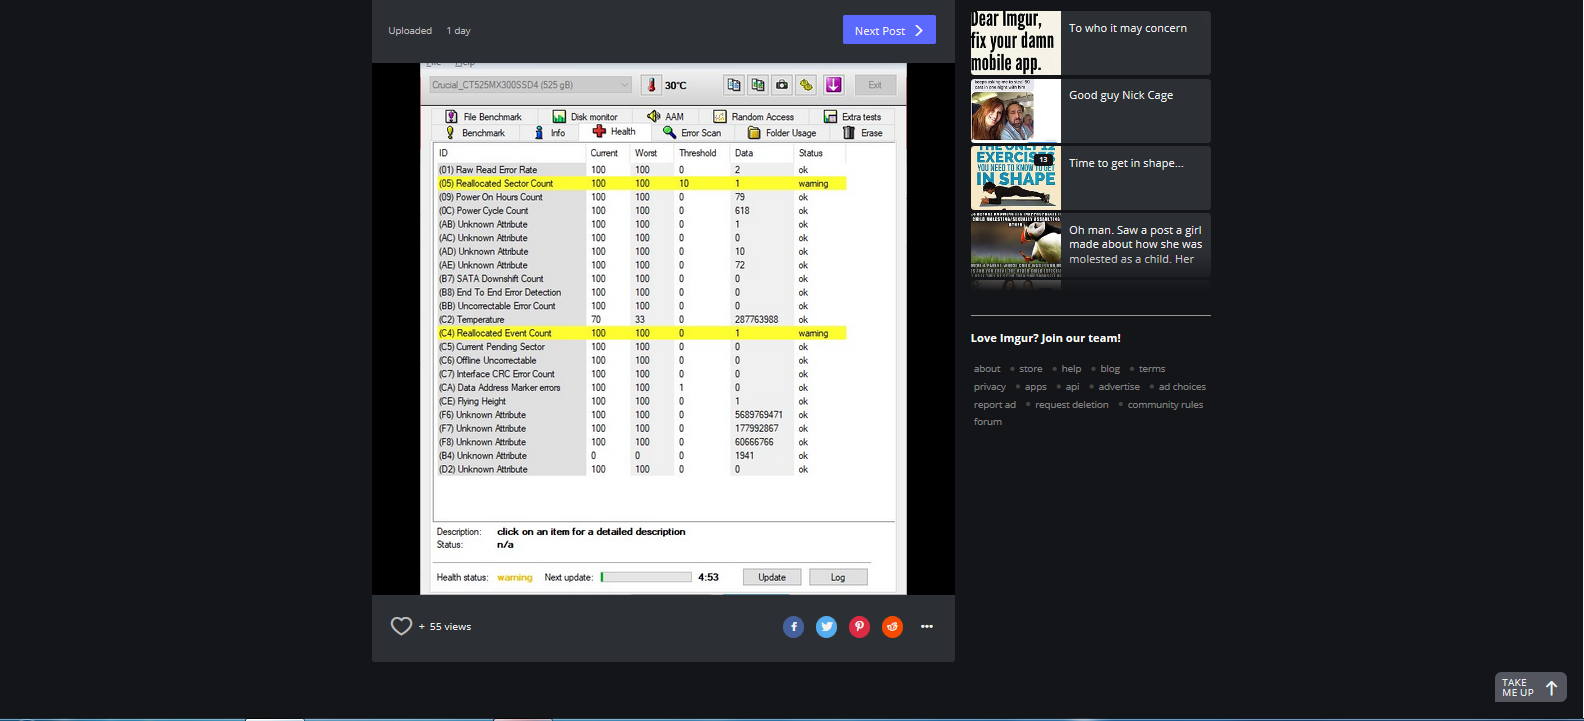Select the Current Pending Sector row
The height and width of the screenshot is (721, 1584).
[641, 347]
